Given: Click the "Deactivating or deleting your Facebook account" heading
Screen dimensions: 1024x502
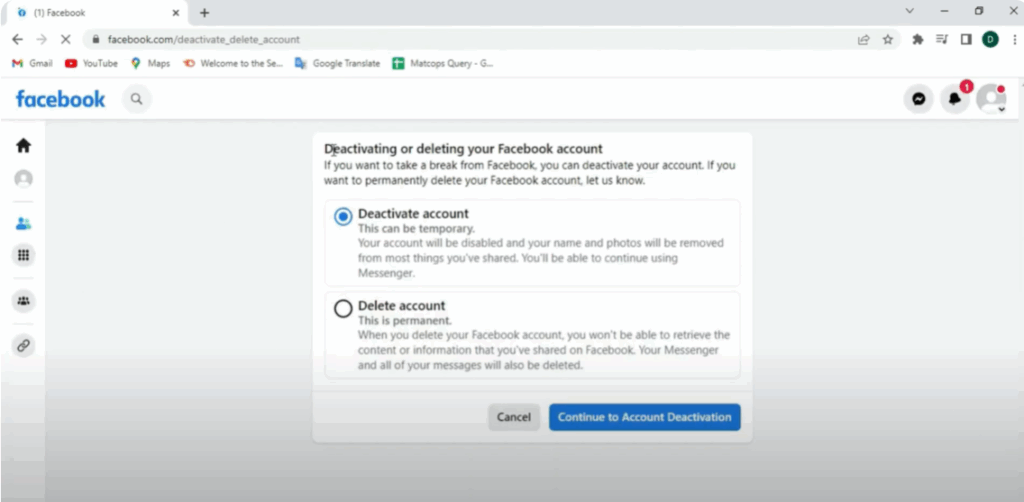Looking at the screenshot, I should click(463, 149).
